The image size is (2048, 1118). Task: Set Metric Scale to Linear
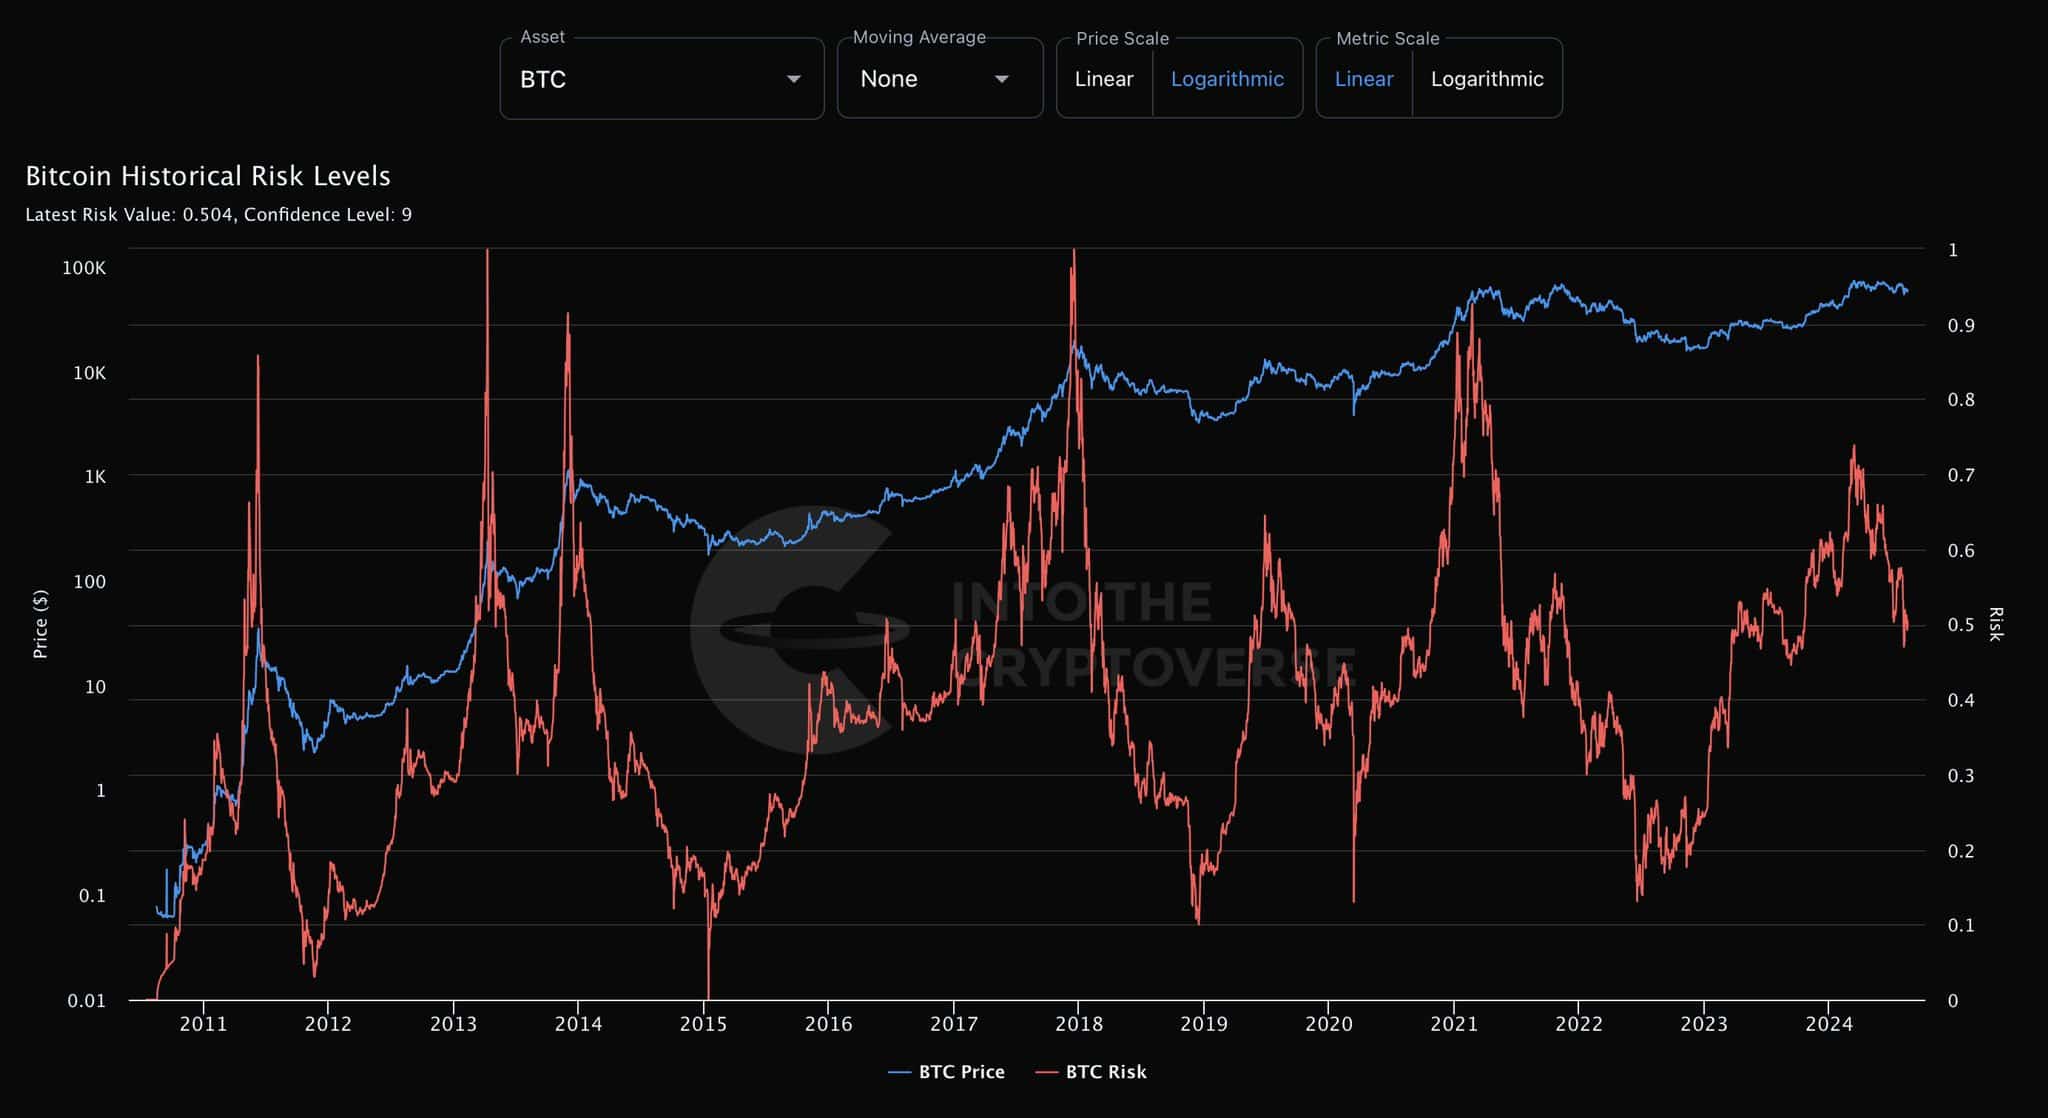tap(1364, 79)
